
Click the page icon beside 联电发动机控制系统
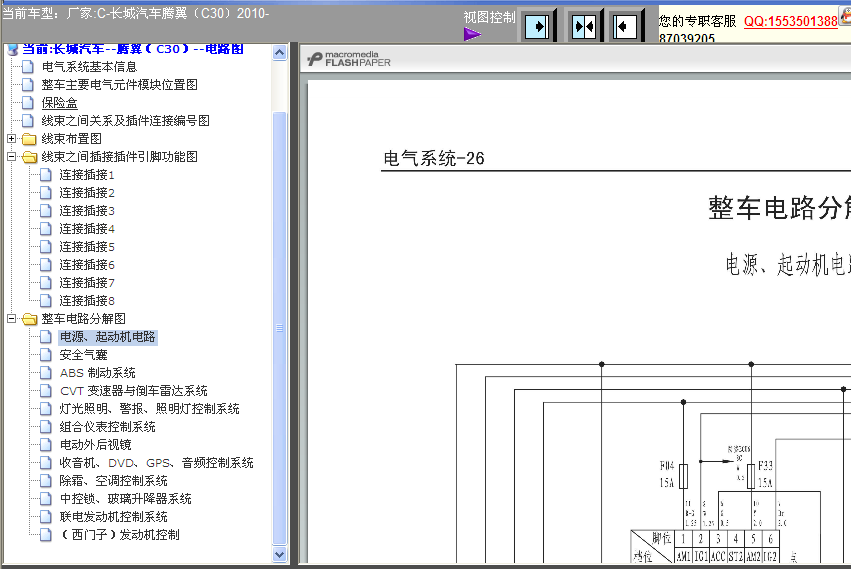(x=46, y=516)
